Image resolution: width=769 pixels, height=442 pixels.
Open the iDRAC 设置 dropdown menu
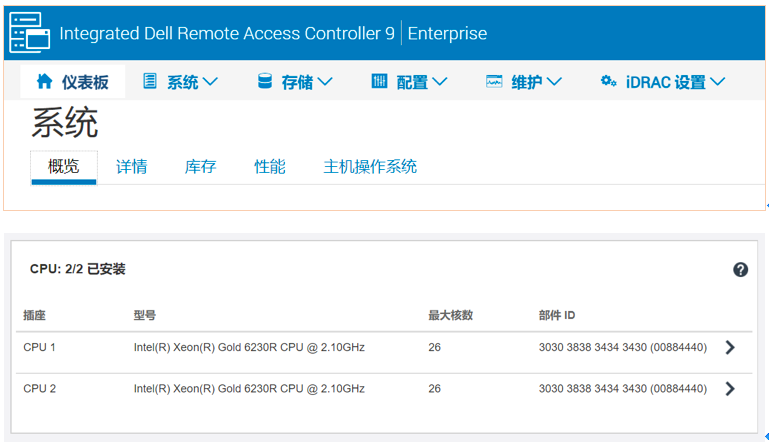tap(675, 82)
